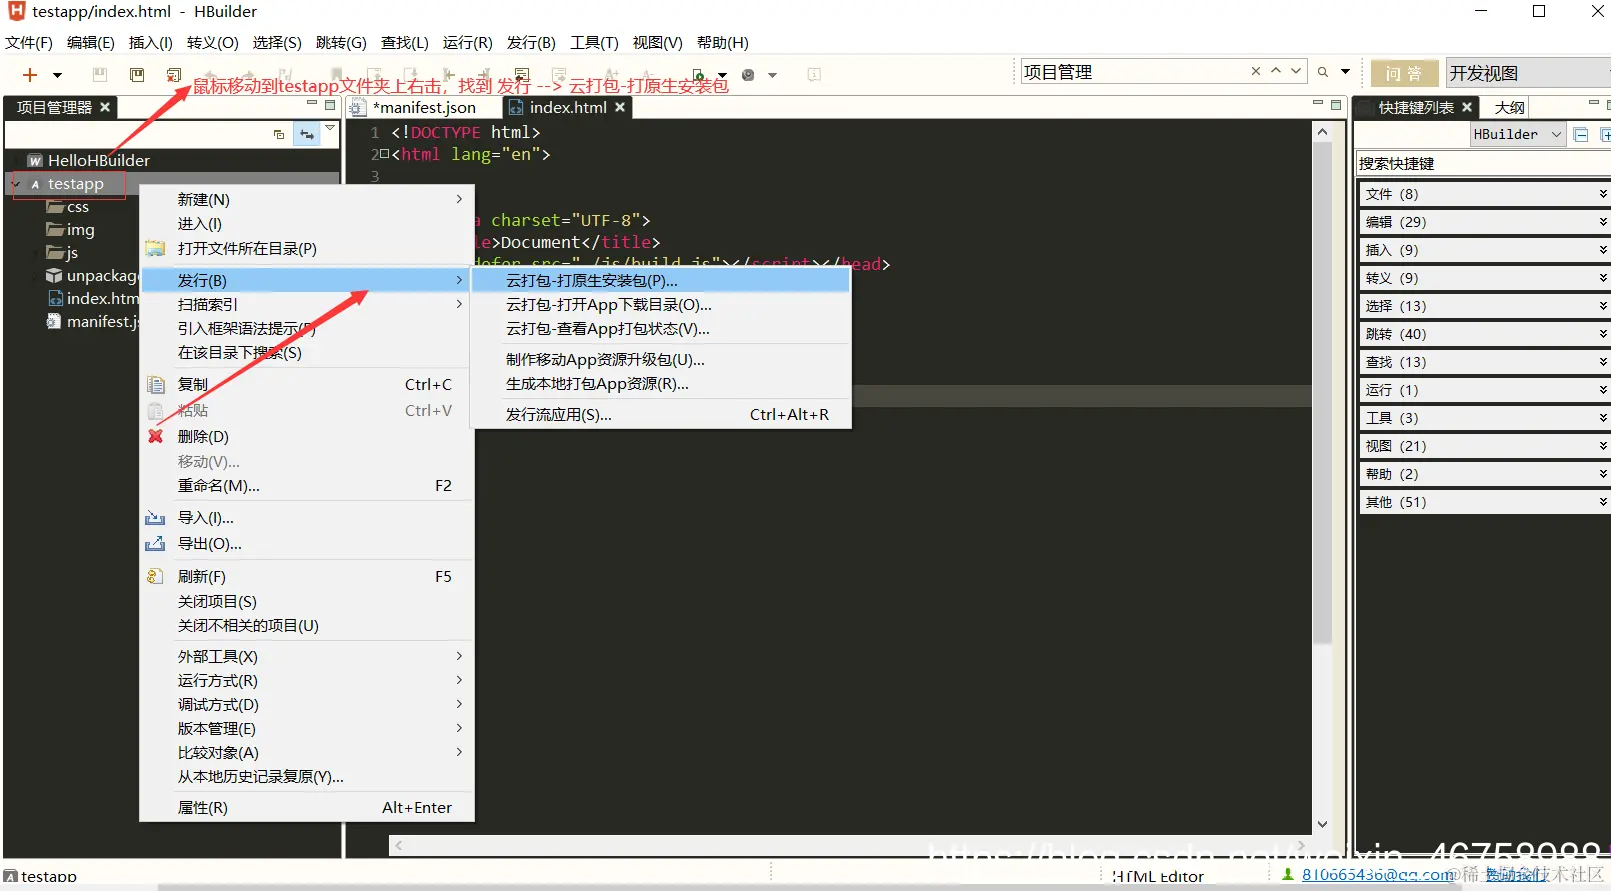Image resolution: width=1611 pixels, height=891 pixels.
Task: Click the 问答 button
Action: [x=1404, y=73]
